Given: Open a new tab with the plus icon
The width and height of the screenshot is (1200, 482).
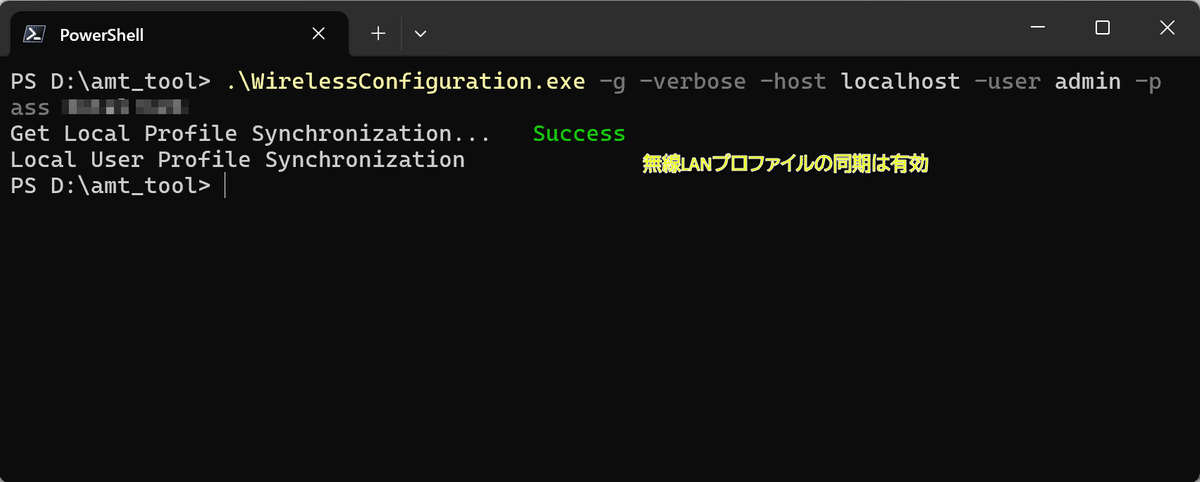Looking at the screenshot, I should tap(378, 33).
